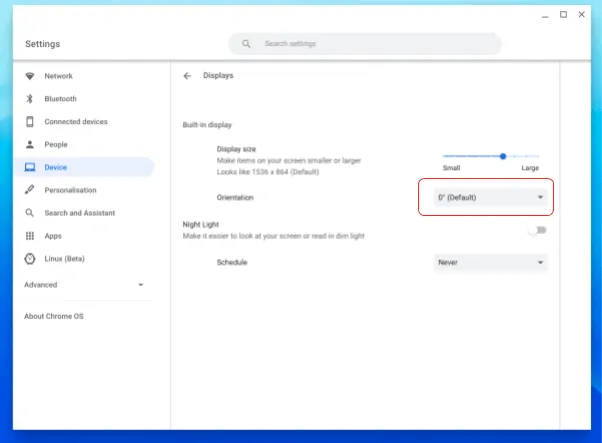Click the Device laptop icon
Image resolution: width=602 pixels, height=443 pixels.
[30, 167]
